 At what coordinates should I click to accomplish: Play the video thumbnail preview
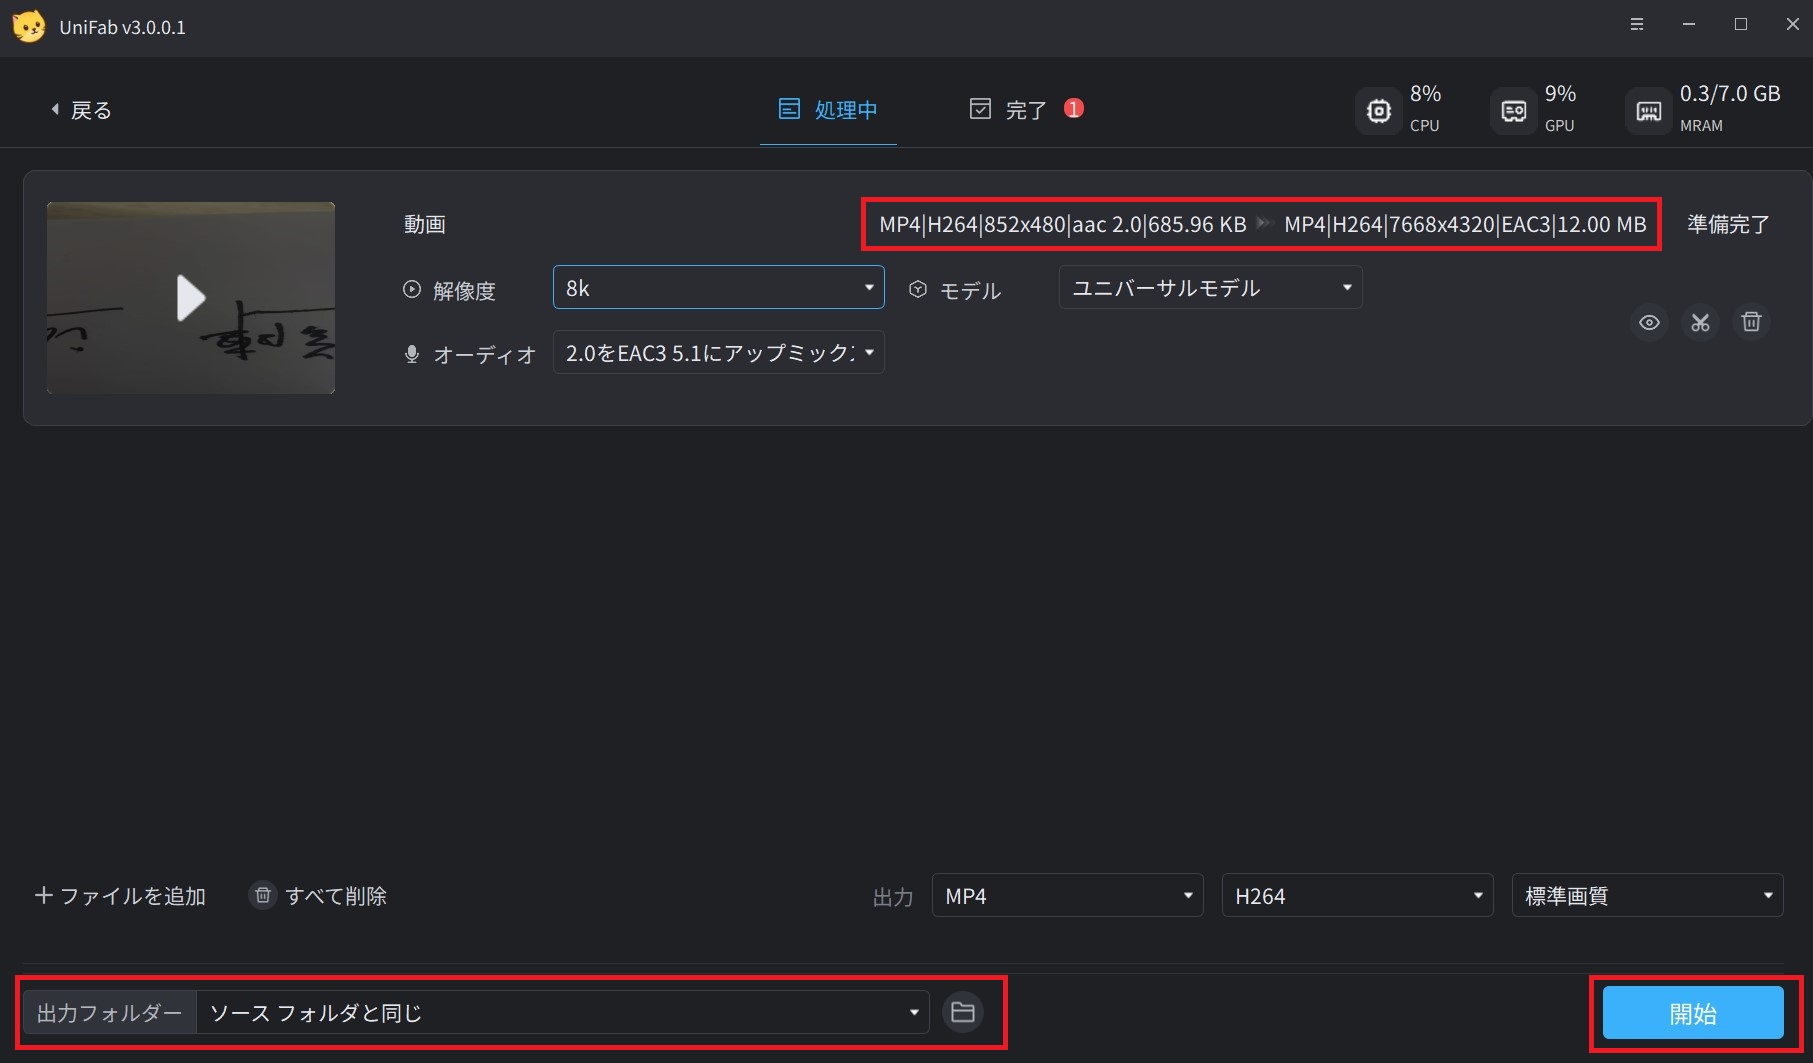pyautogui.click(x=190, y=298)
